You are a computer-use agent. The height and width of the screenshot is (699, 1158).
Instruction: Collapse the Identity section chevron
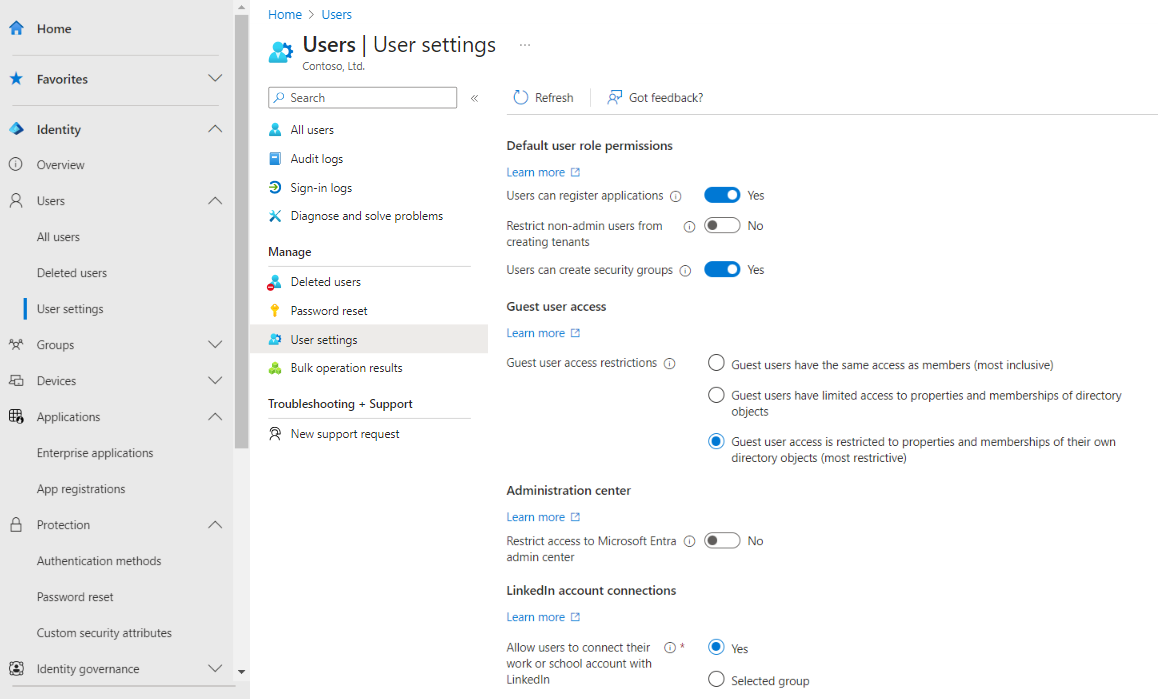coord(215,128)
